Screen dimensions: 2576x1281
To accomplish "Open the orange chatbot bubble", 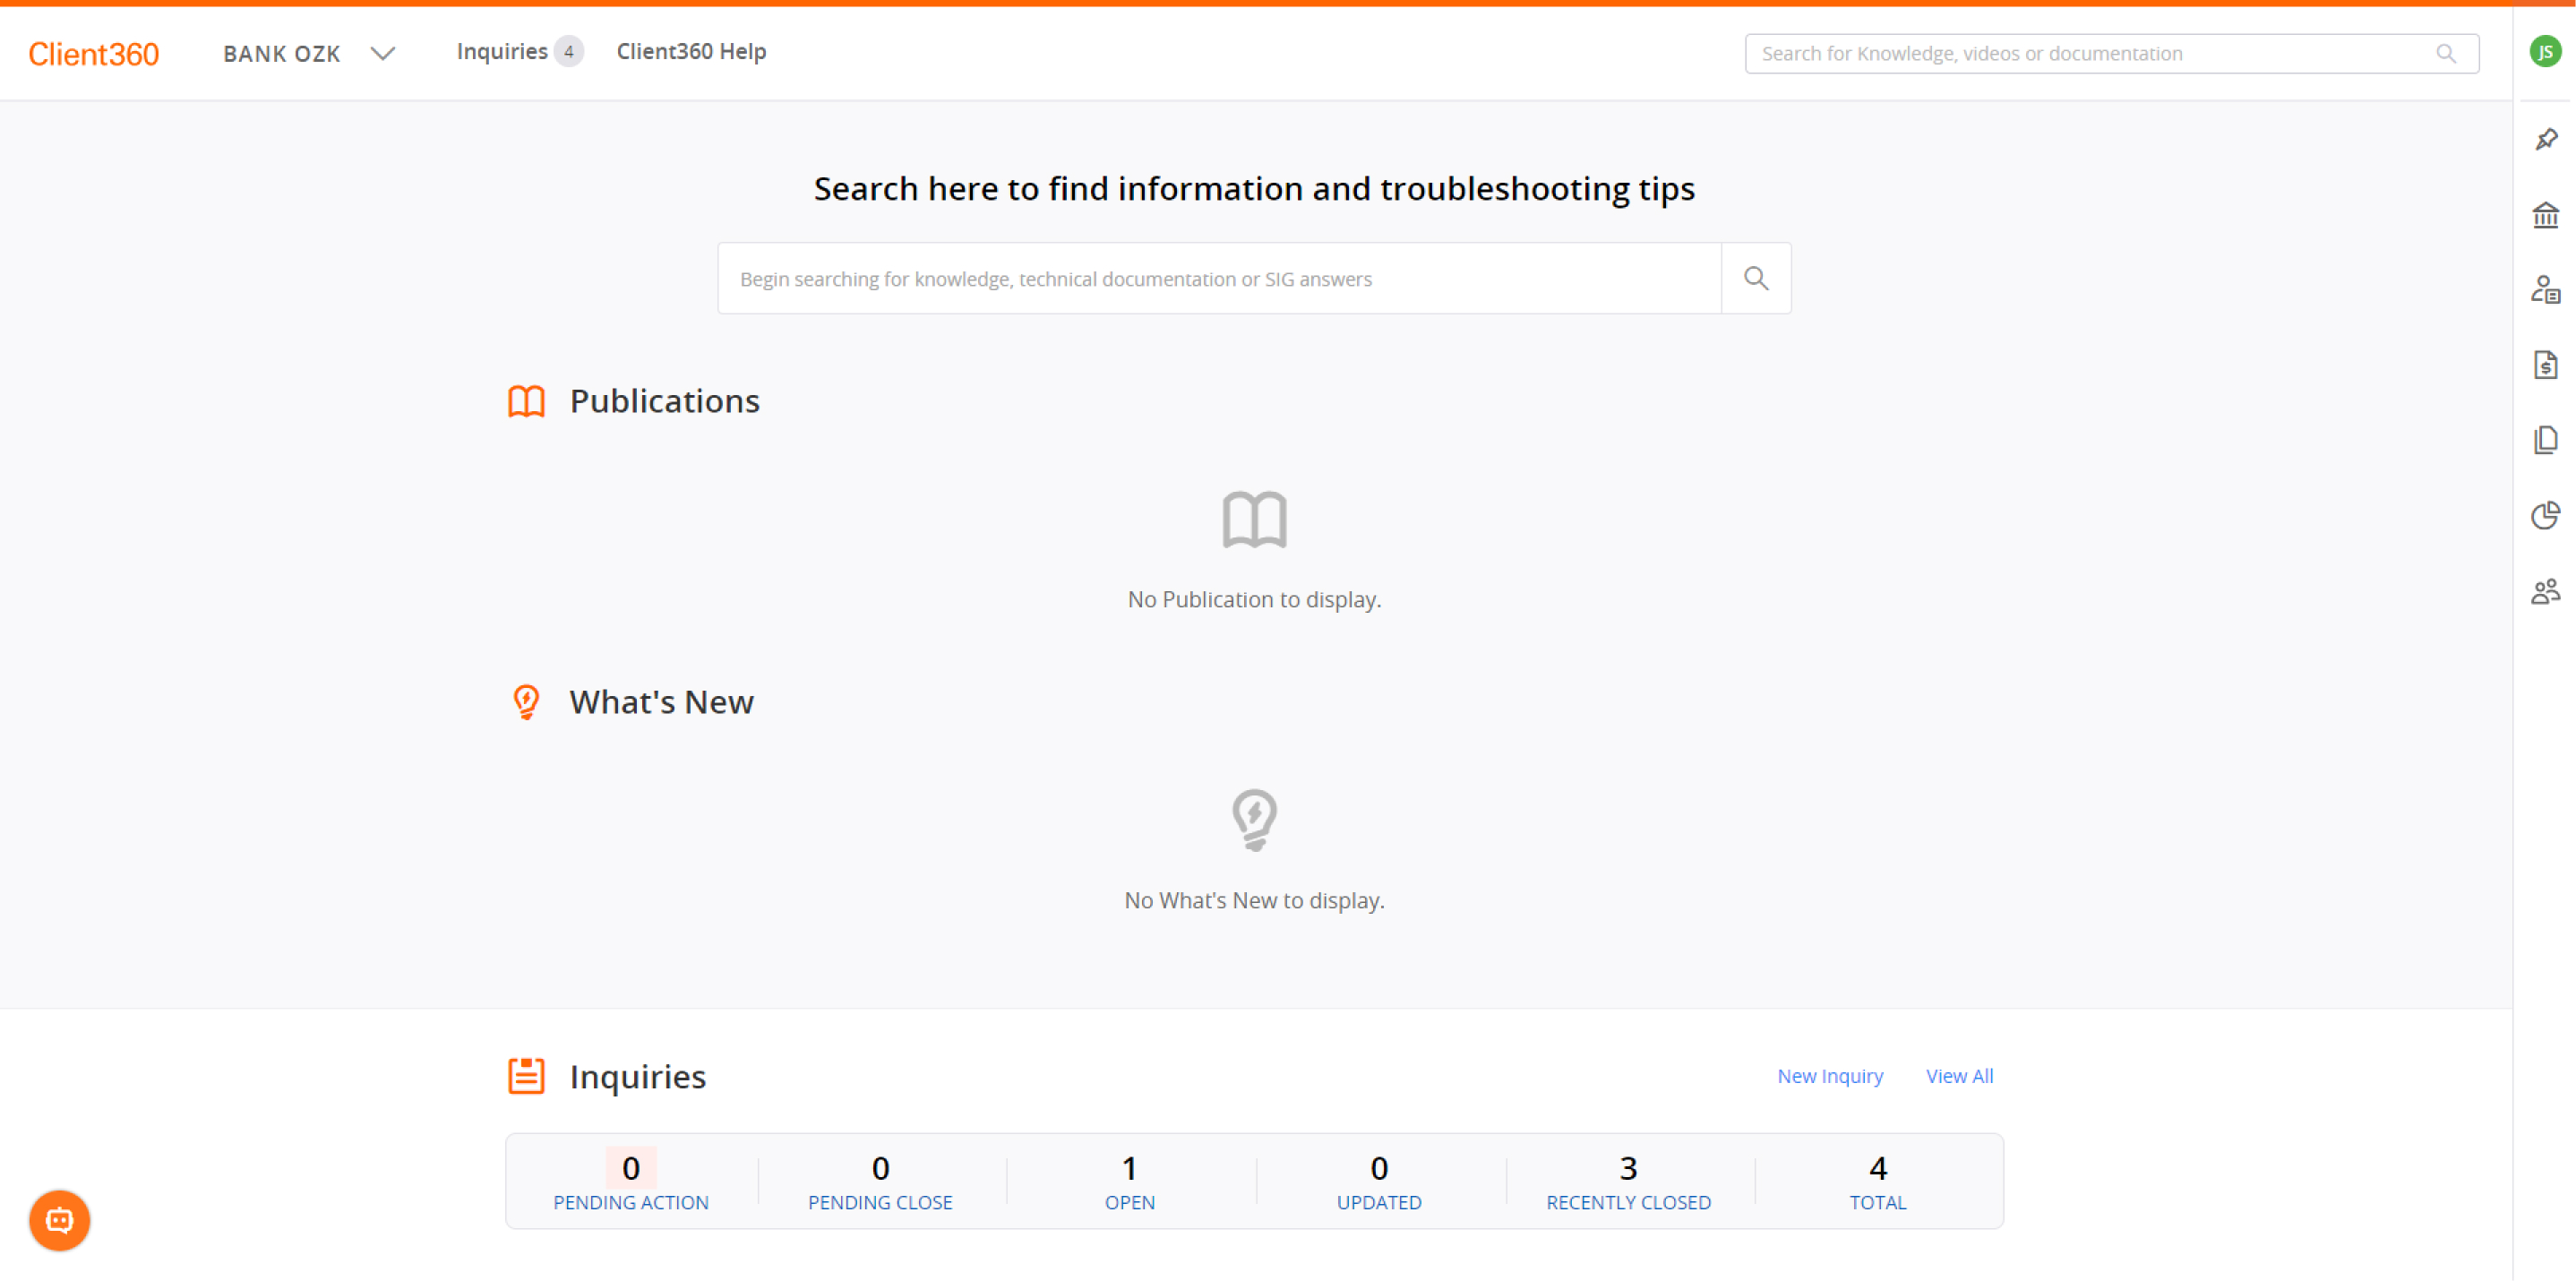I will coord(59,1220).
